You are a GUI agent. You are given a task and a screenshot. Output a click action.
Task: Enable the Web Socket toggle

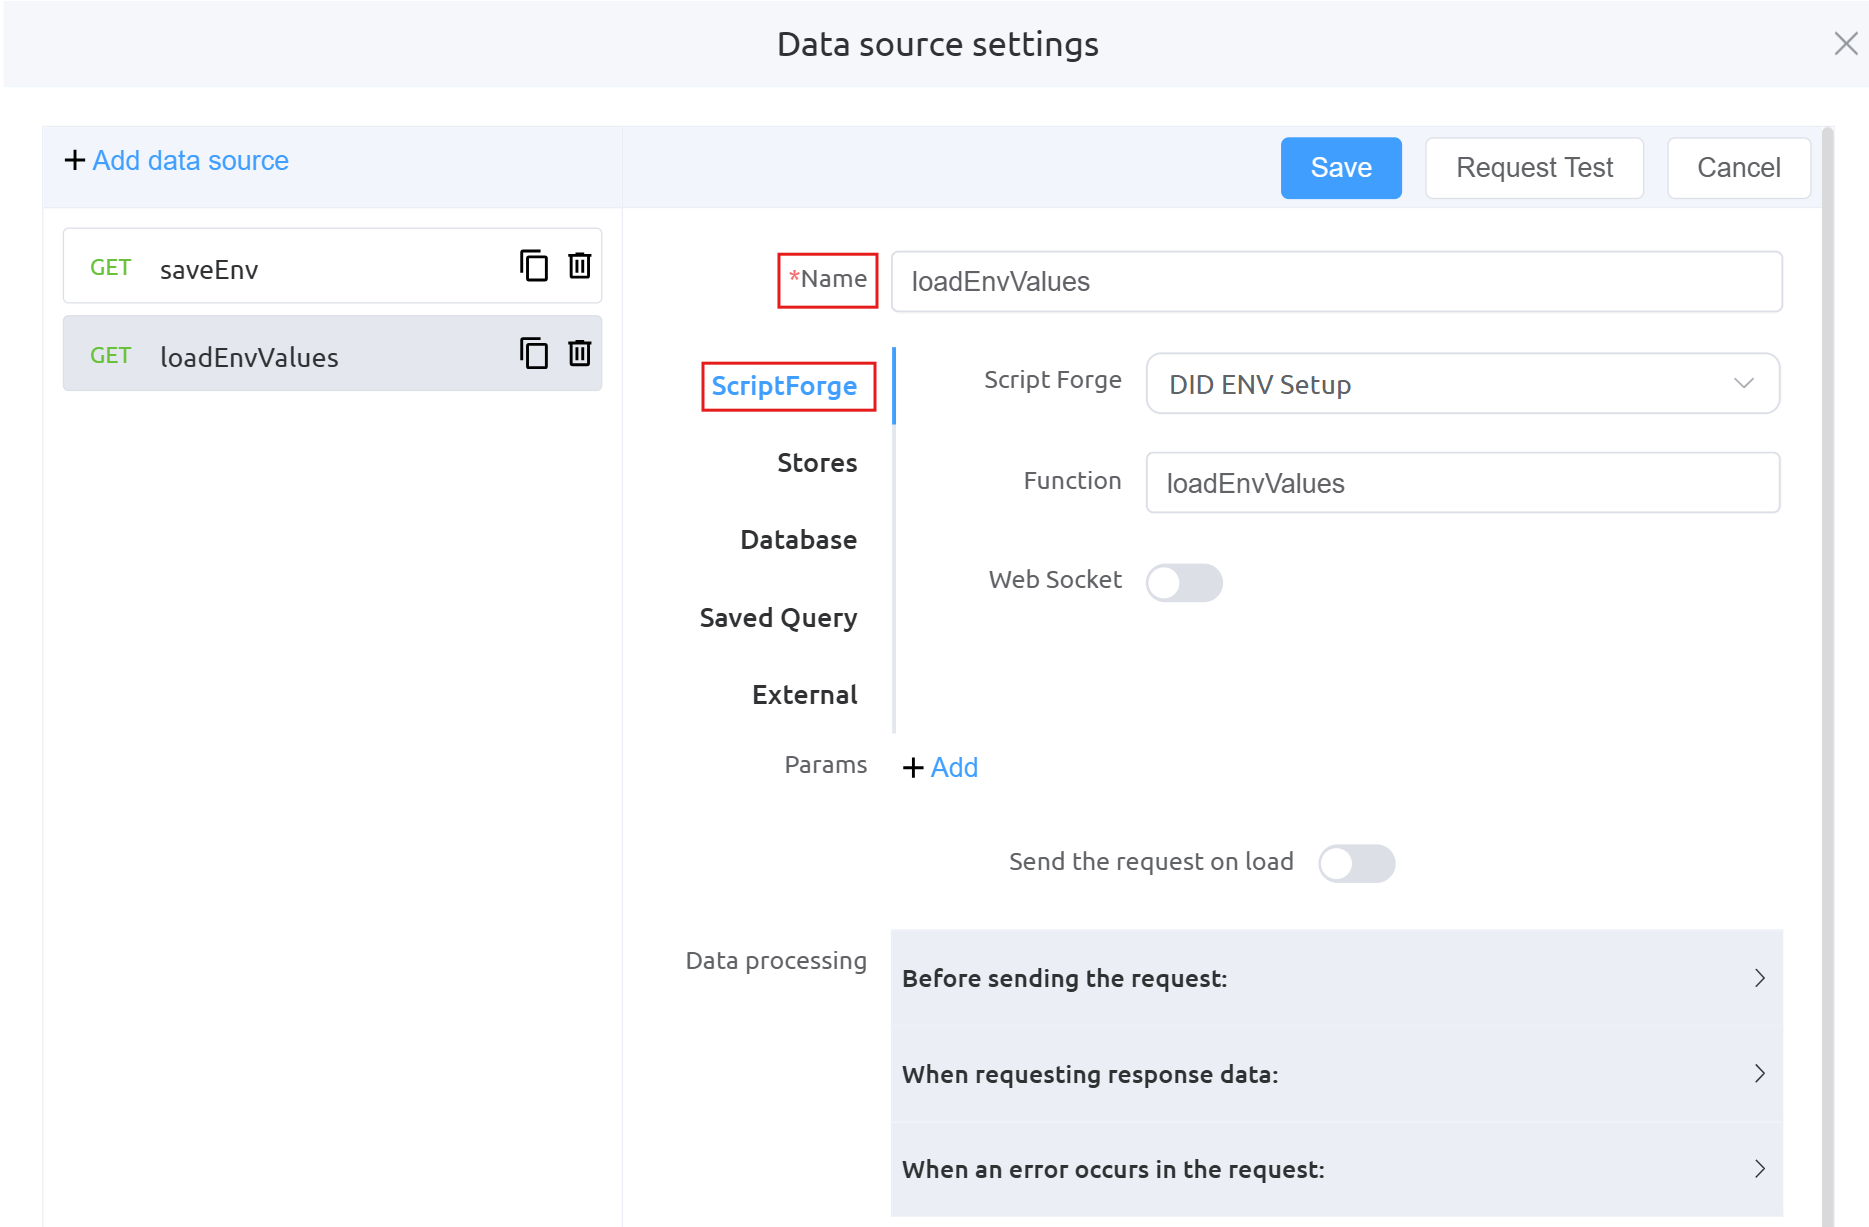coord(1184,582)
